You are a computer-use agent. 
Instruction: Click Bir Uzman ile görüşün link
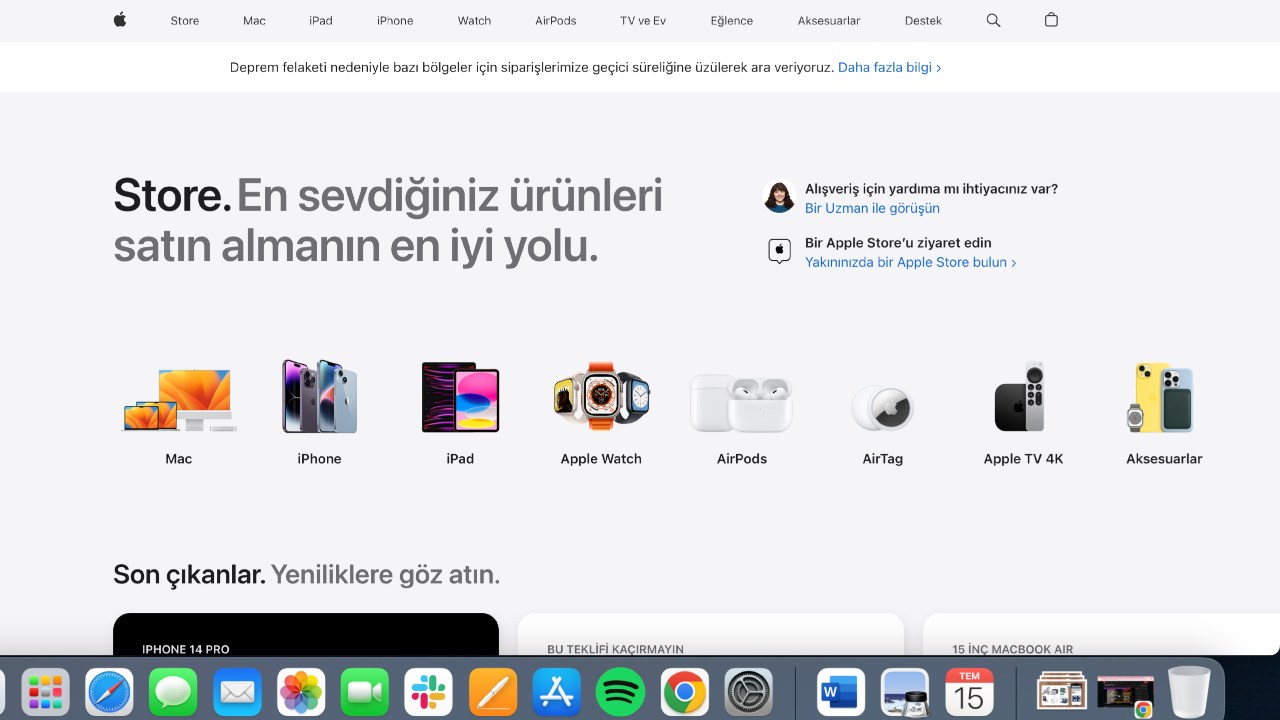point(872,208)
